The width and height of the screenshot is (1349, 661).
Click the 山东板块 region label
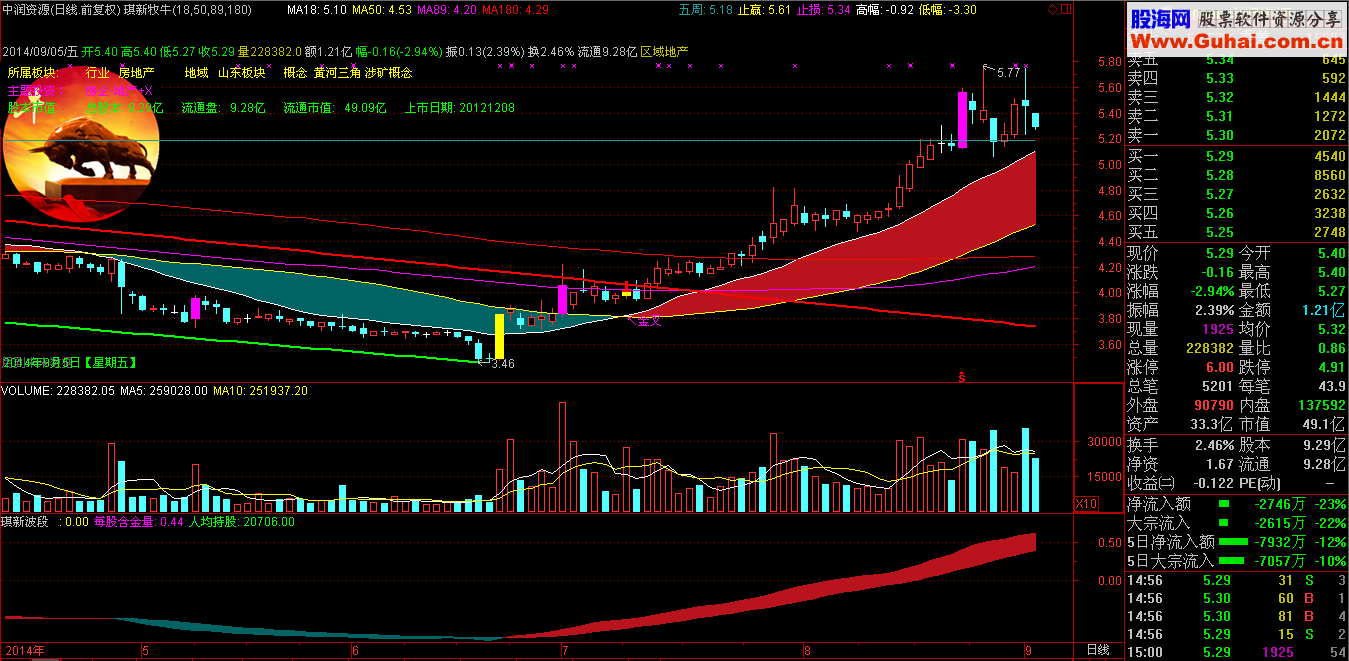click(x=241, y=72)
